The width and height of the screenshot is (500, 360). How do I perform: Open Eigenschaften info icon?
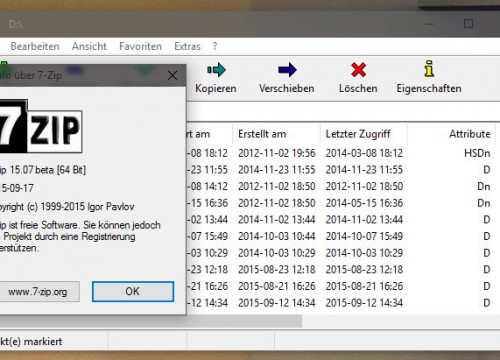[x=429, y=69]
